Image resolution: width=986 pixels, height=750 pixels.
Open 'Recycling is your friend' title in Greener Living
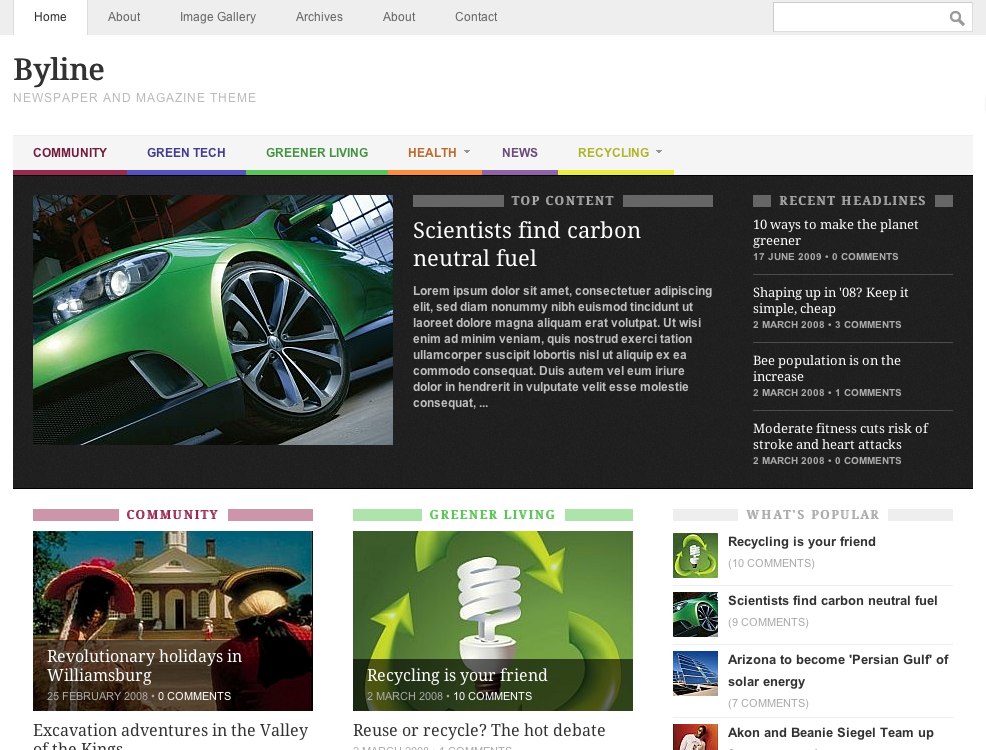[x=457, y=675]
